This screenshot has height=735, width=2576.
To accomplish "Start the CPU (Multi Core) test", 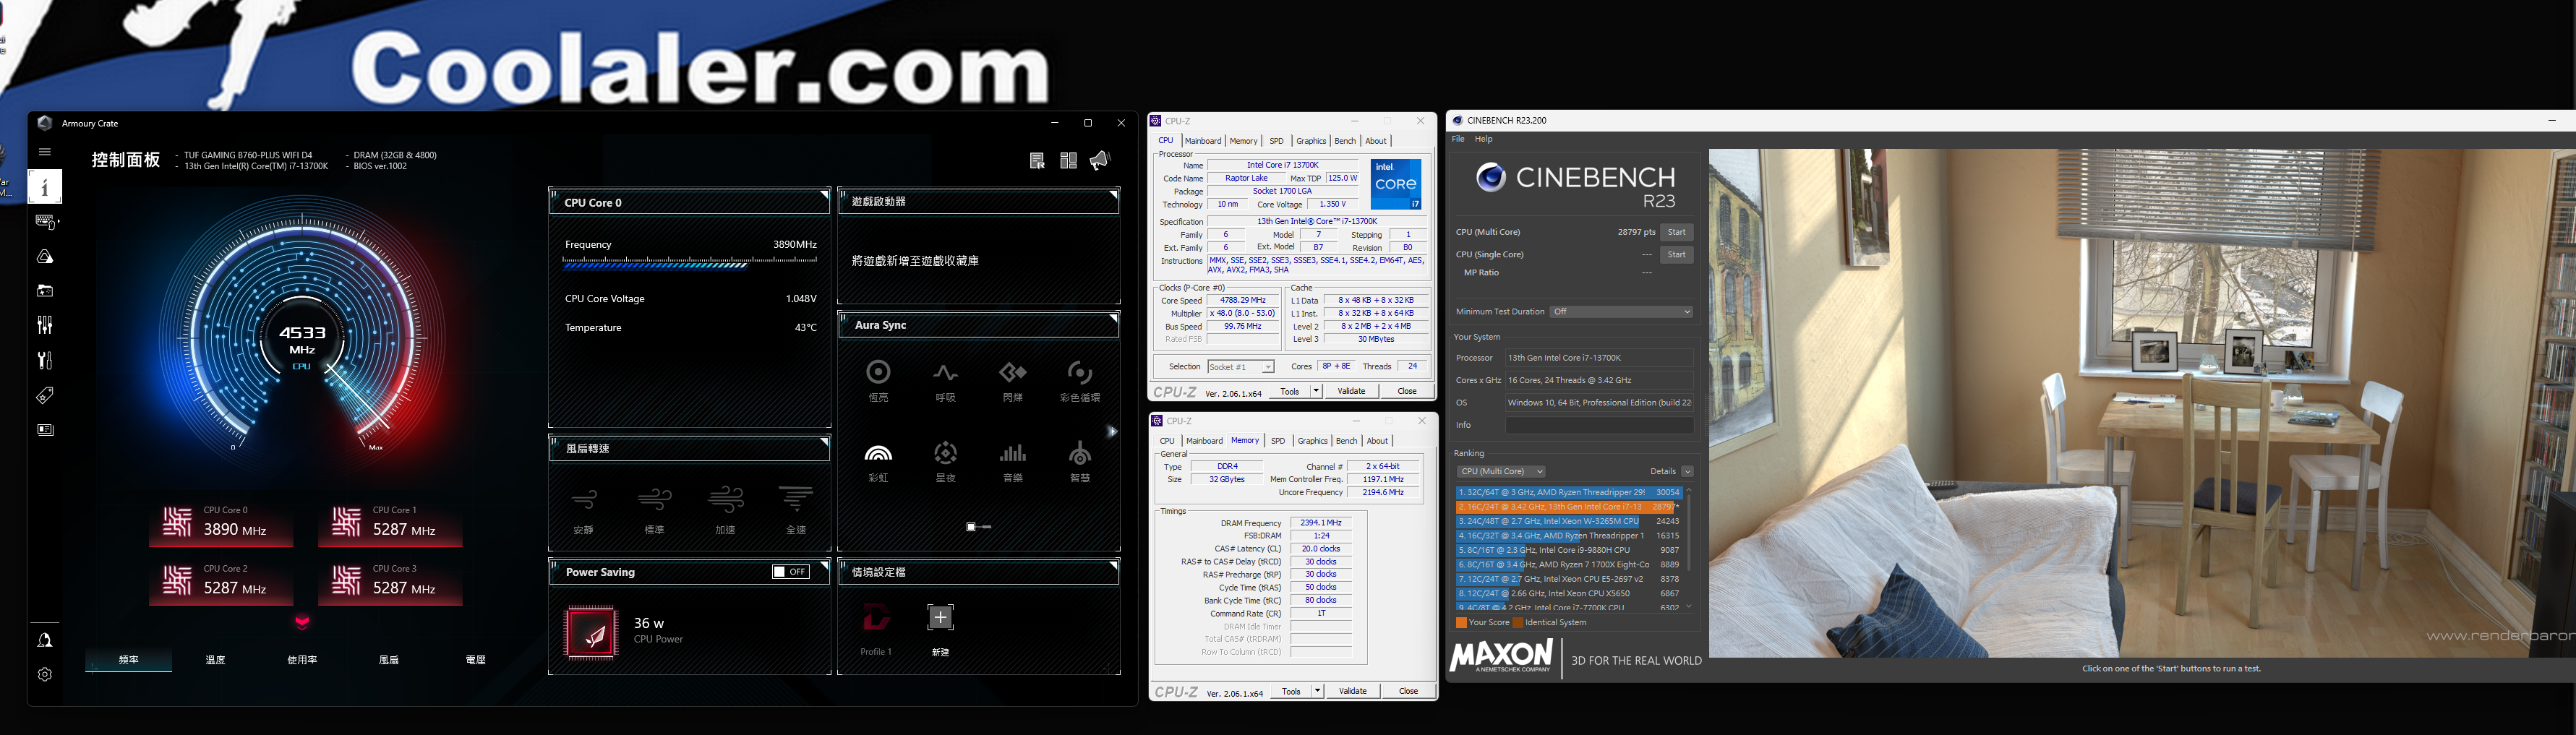I will (x=1677, y=232).
